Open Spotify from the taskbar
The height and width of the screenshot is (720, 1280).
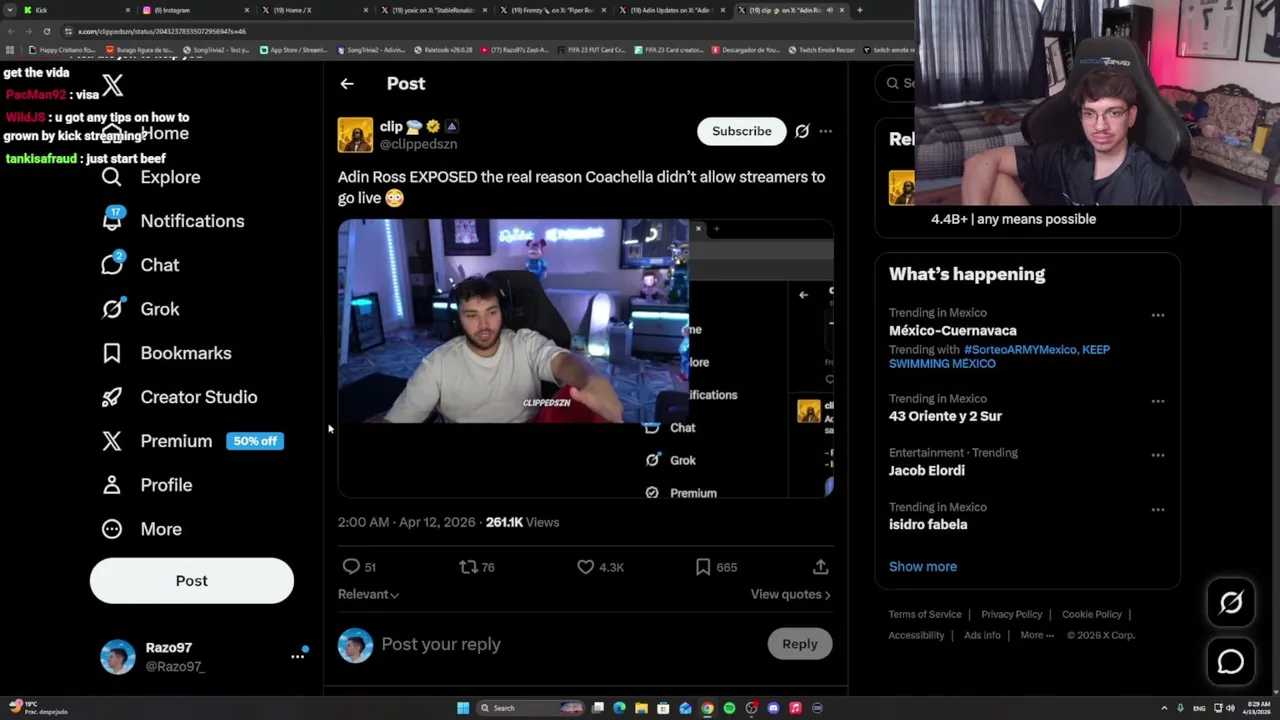click(729, 708)
